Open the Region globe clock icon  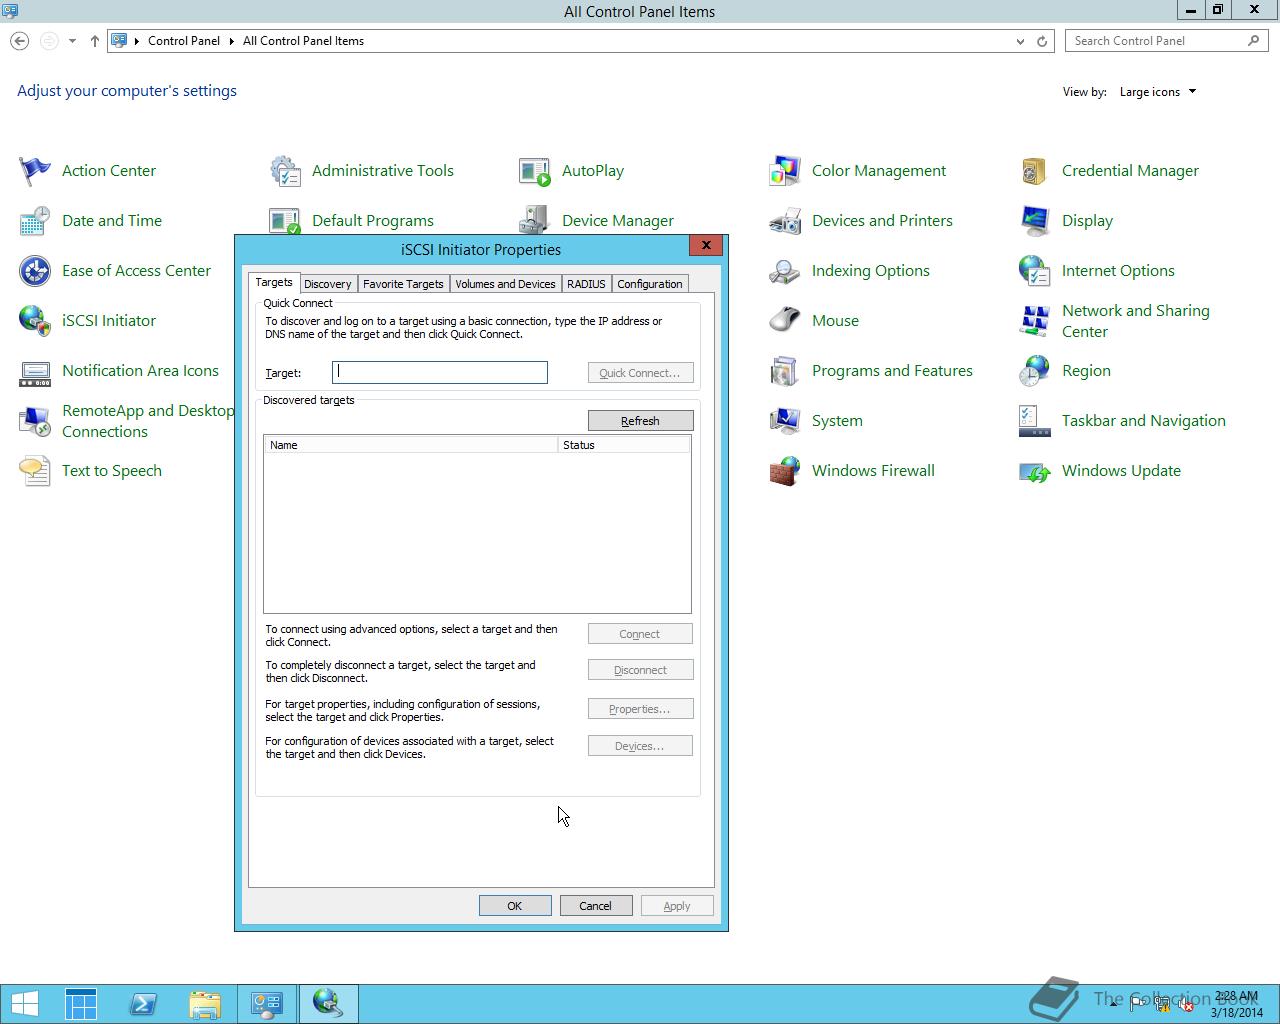(1035, 371)
